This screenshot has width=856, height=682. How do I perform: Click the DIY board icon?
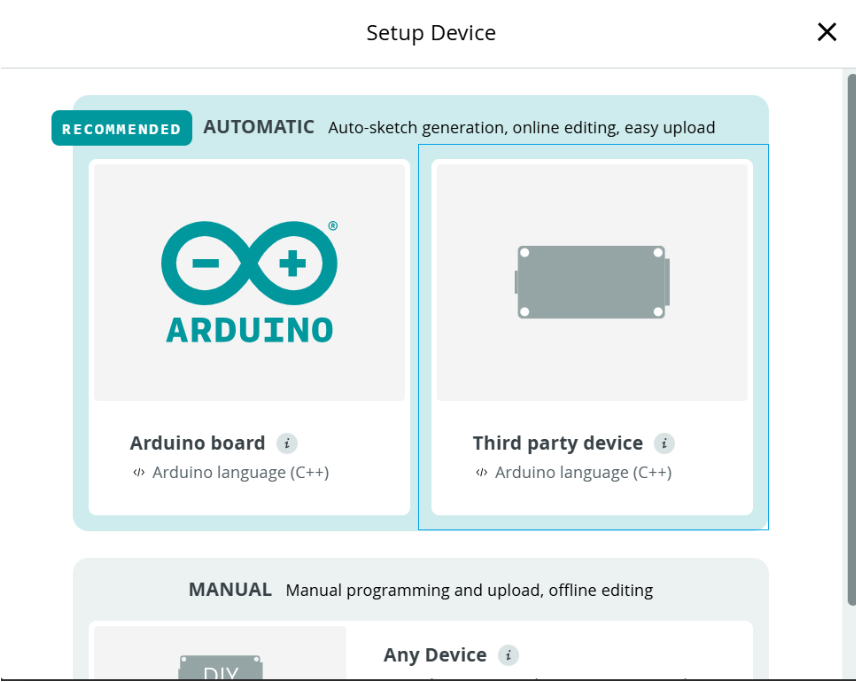pyautogui.click(x=221, y=667)
